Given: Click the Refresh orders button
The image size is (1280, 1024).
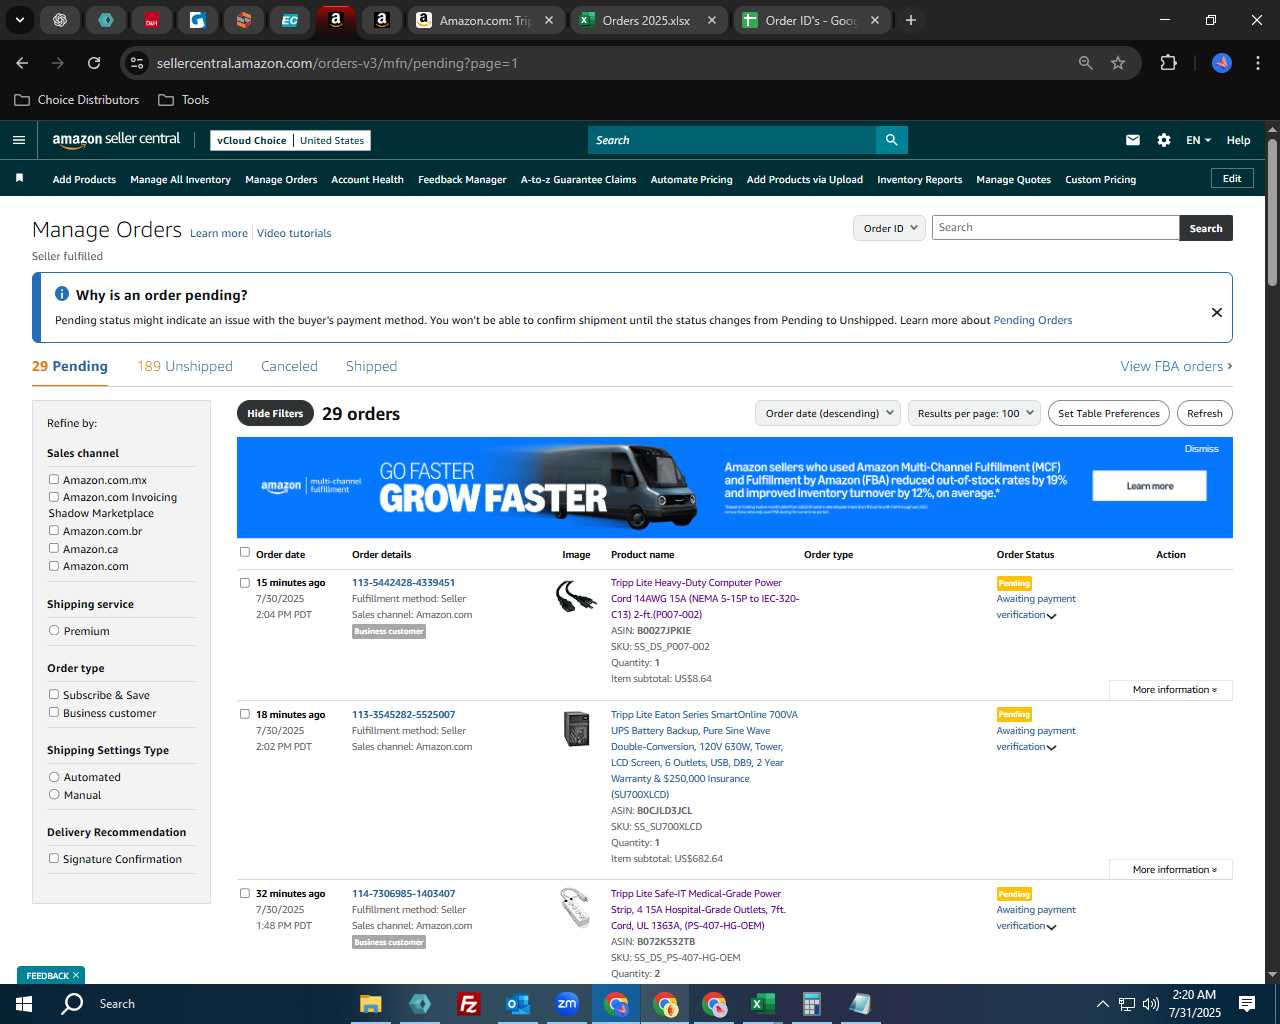Looking at the screenshot, I should click(1204, 413).
